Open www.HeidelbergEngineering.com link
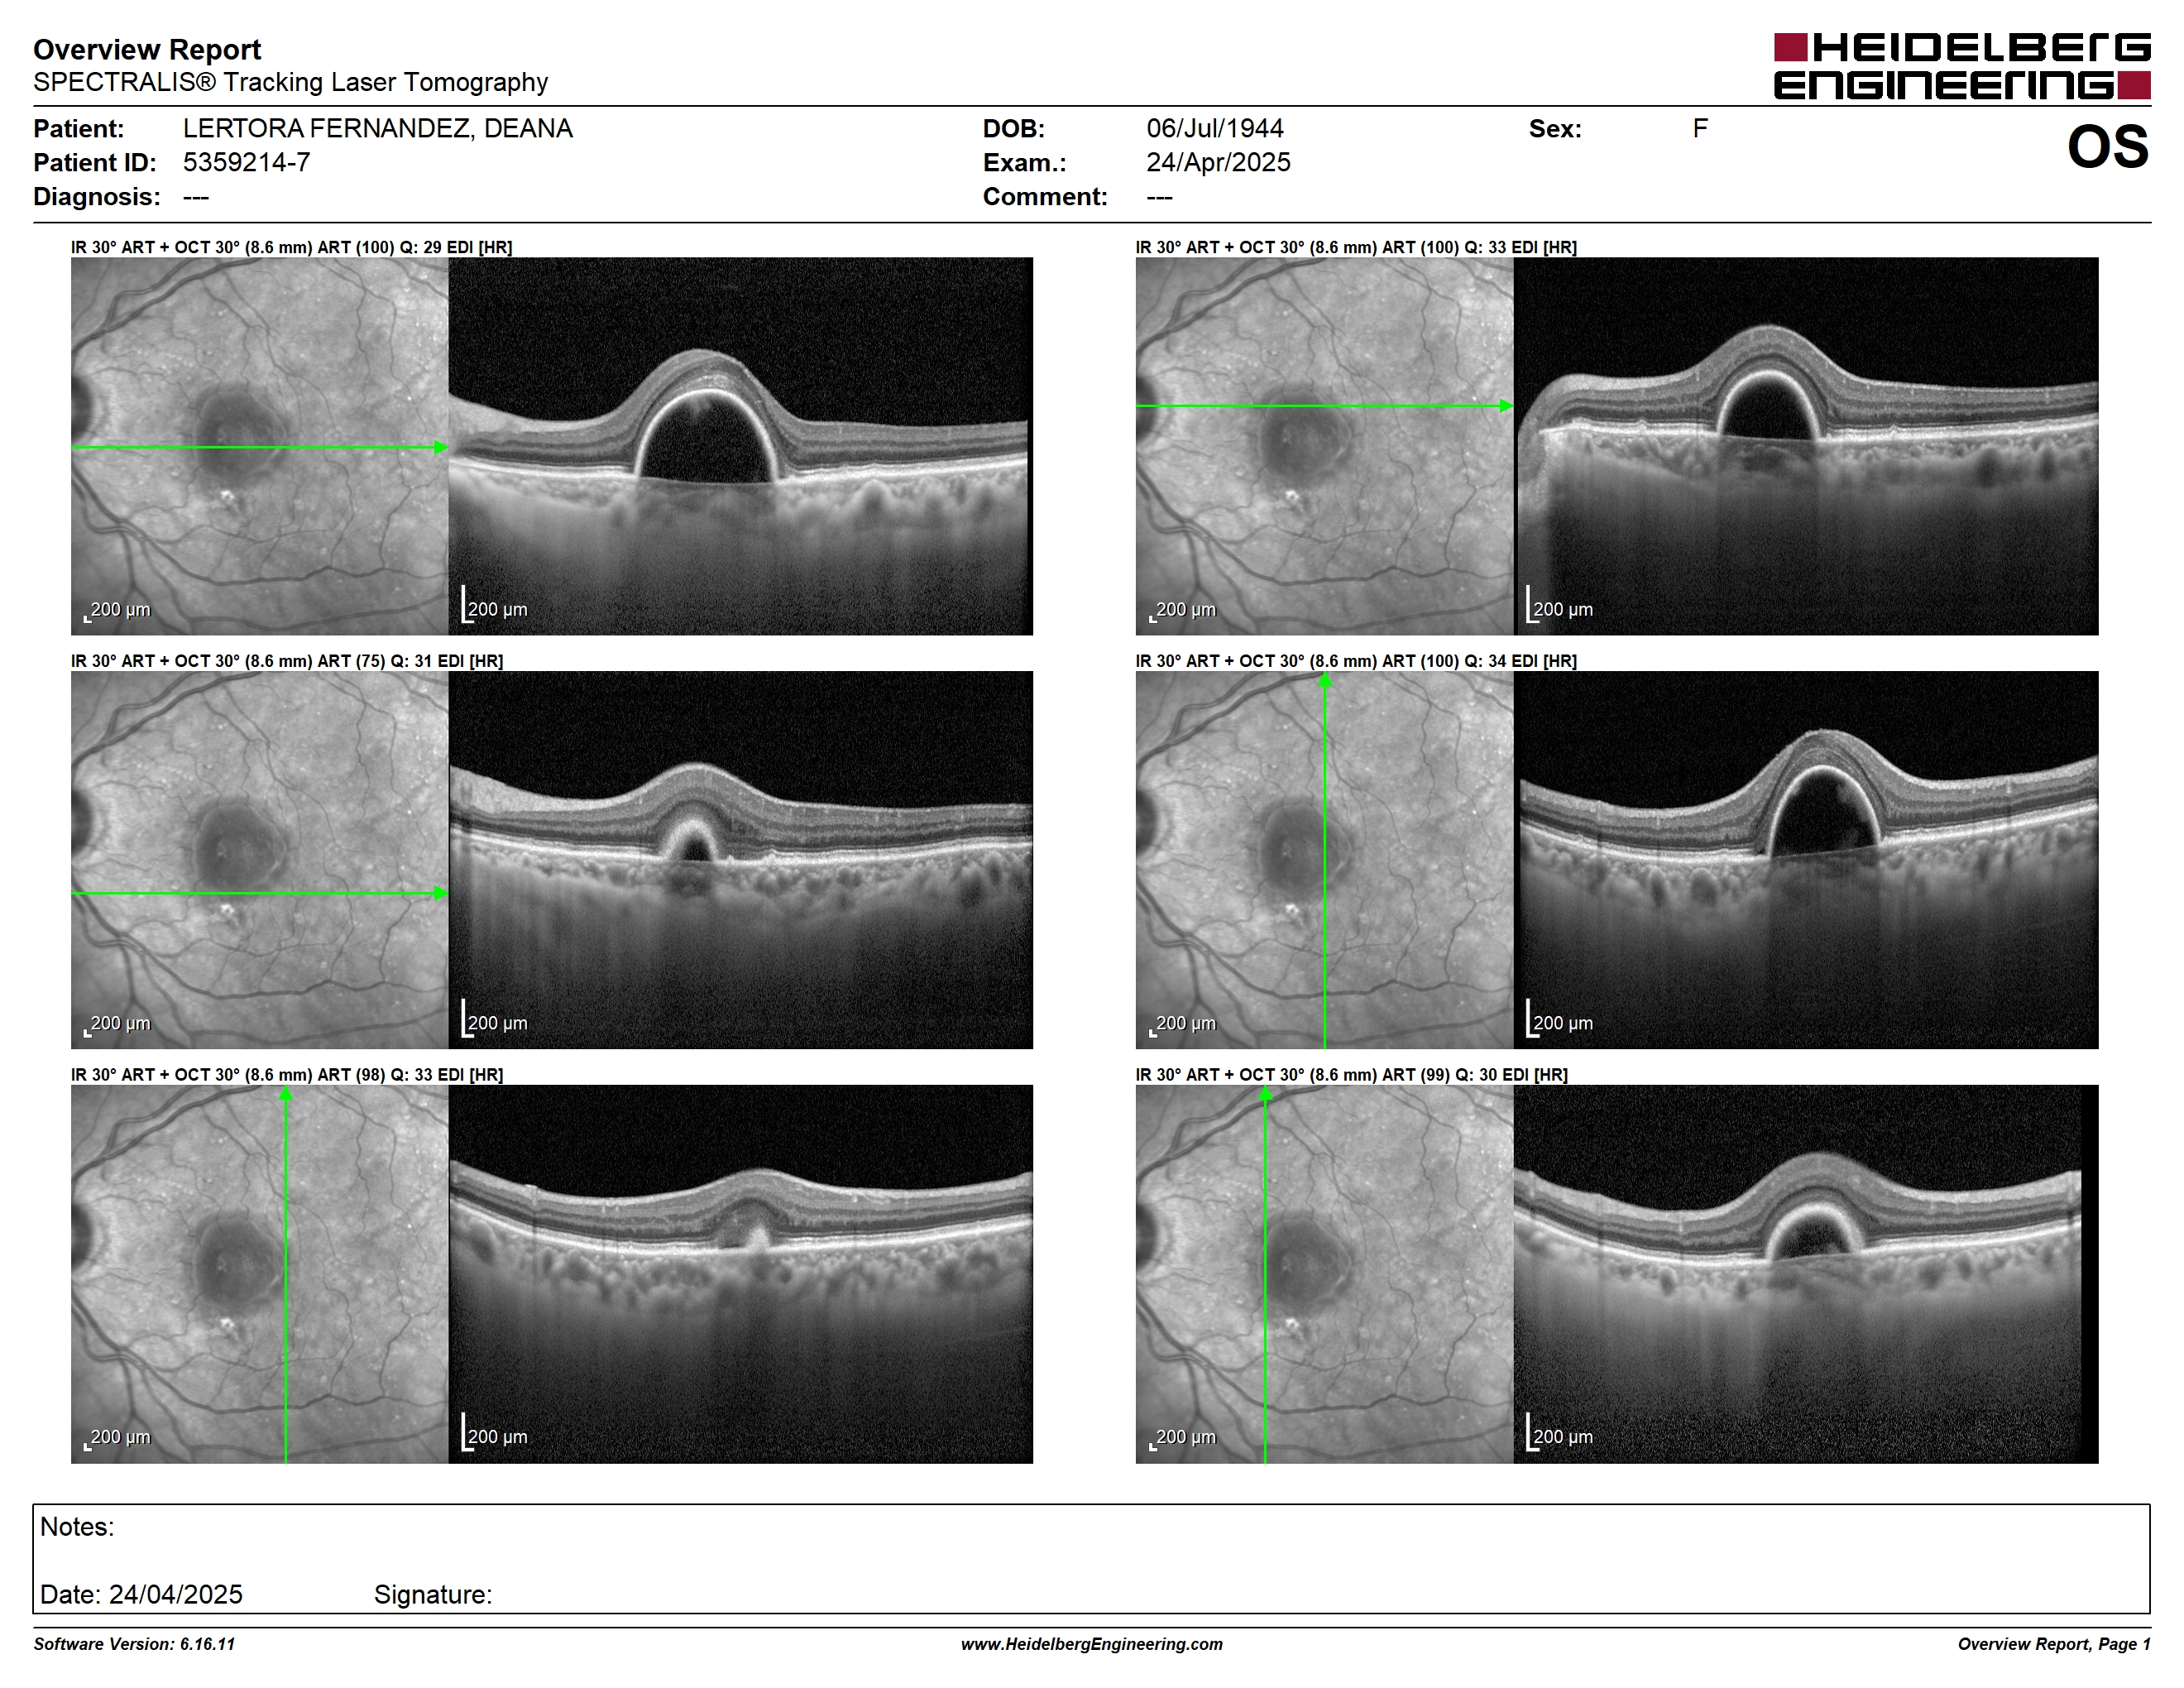This screenshot has height=1688, width=2184. coord(1092,1644)
